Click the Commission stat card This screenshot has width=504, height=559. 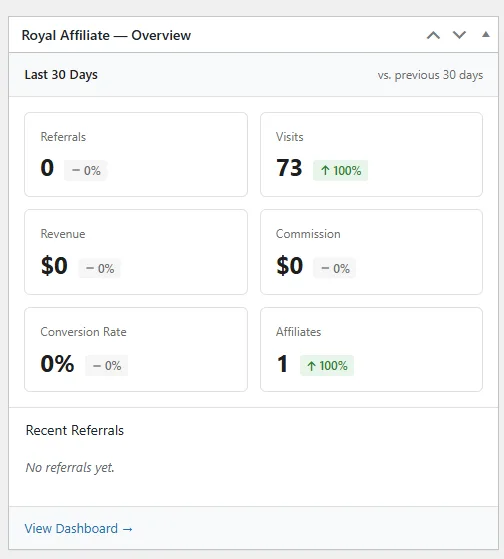click(x=371, y=252)
